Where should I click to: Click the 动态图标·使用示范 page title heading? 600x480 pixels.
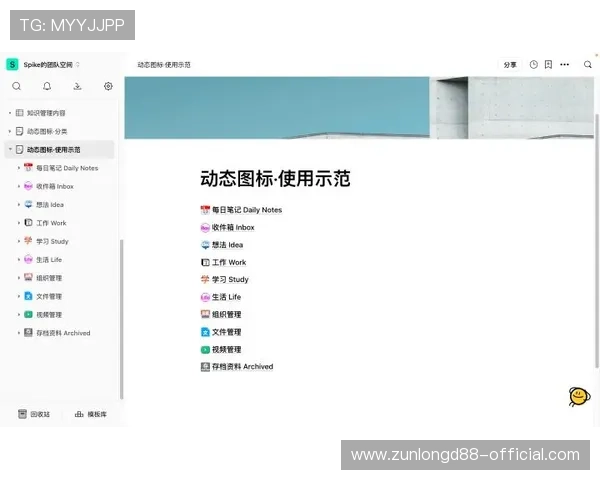(x=275, y=179)
